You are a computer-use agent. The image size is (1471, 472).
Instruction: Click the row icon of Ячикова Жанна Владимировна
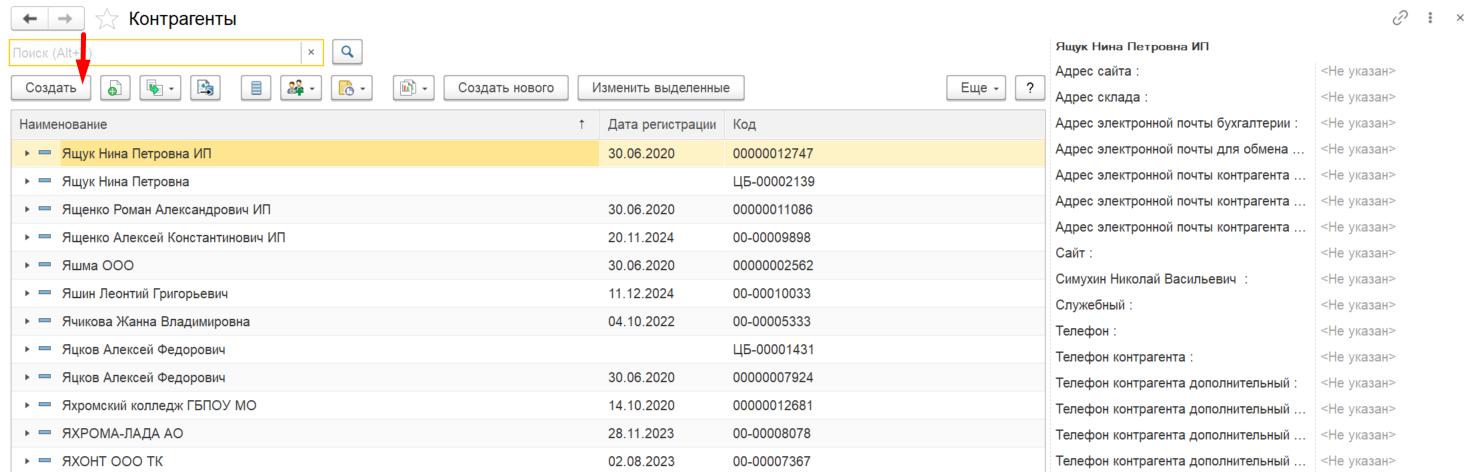point(45,322)
